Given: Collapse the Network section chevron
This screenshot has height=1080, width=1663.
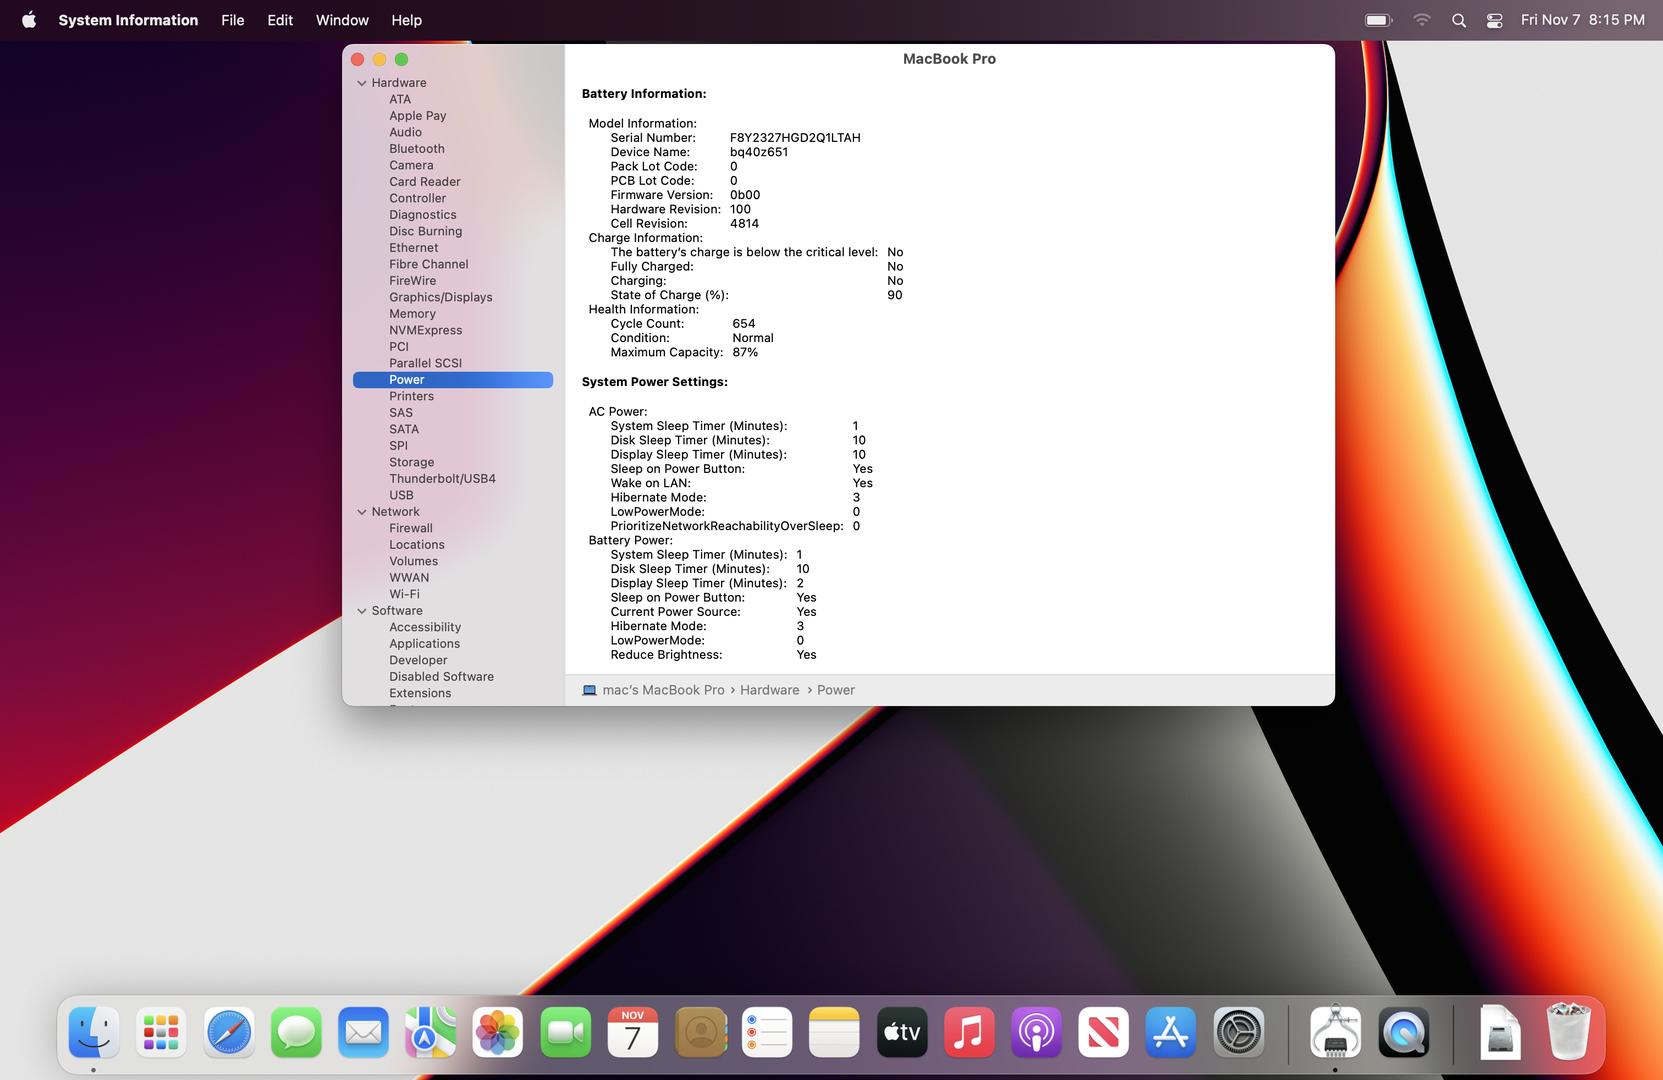Looking at the screenshot, I should [362, 512].
